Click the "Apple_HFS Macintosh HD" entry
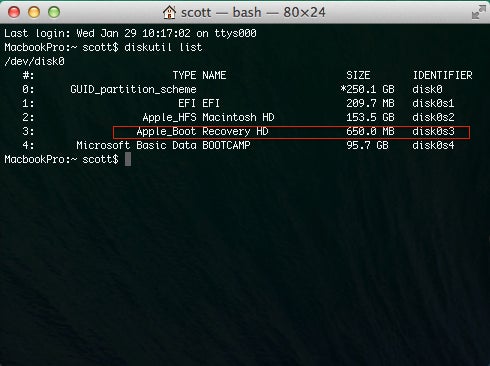490x366 pixels. [208, 117]
